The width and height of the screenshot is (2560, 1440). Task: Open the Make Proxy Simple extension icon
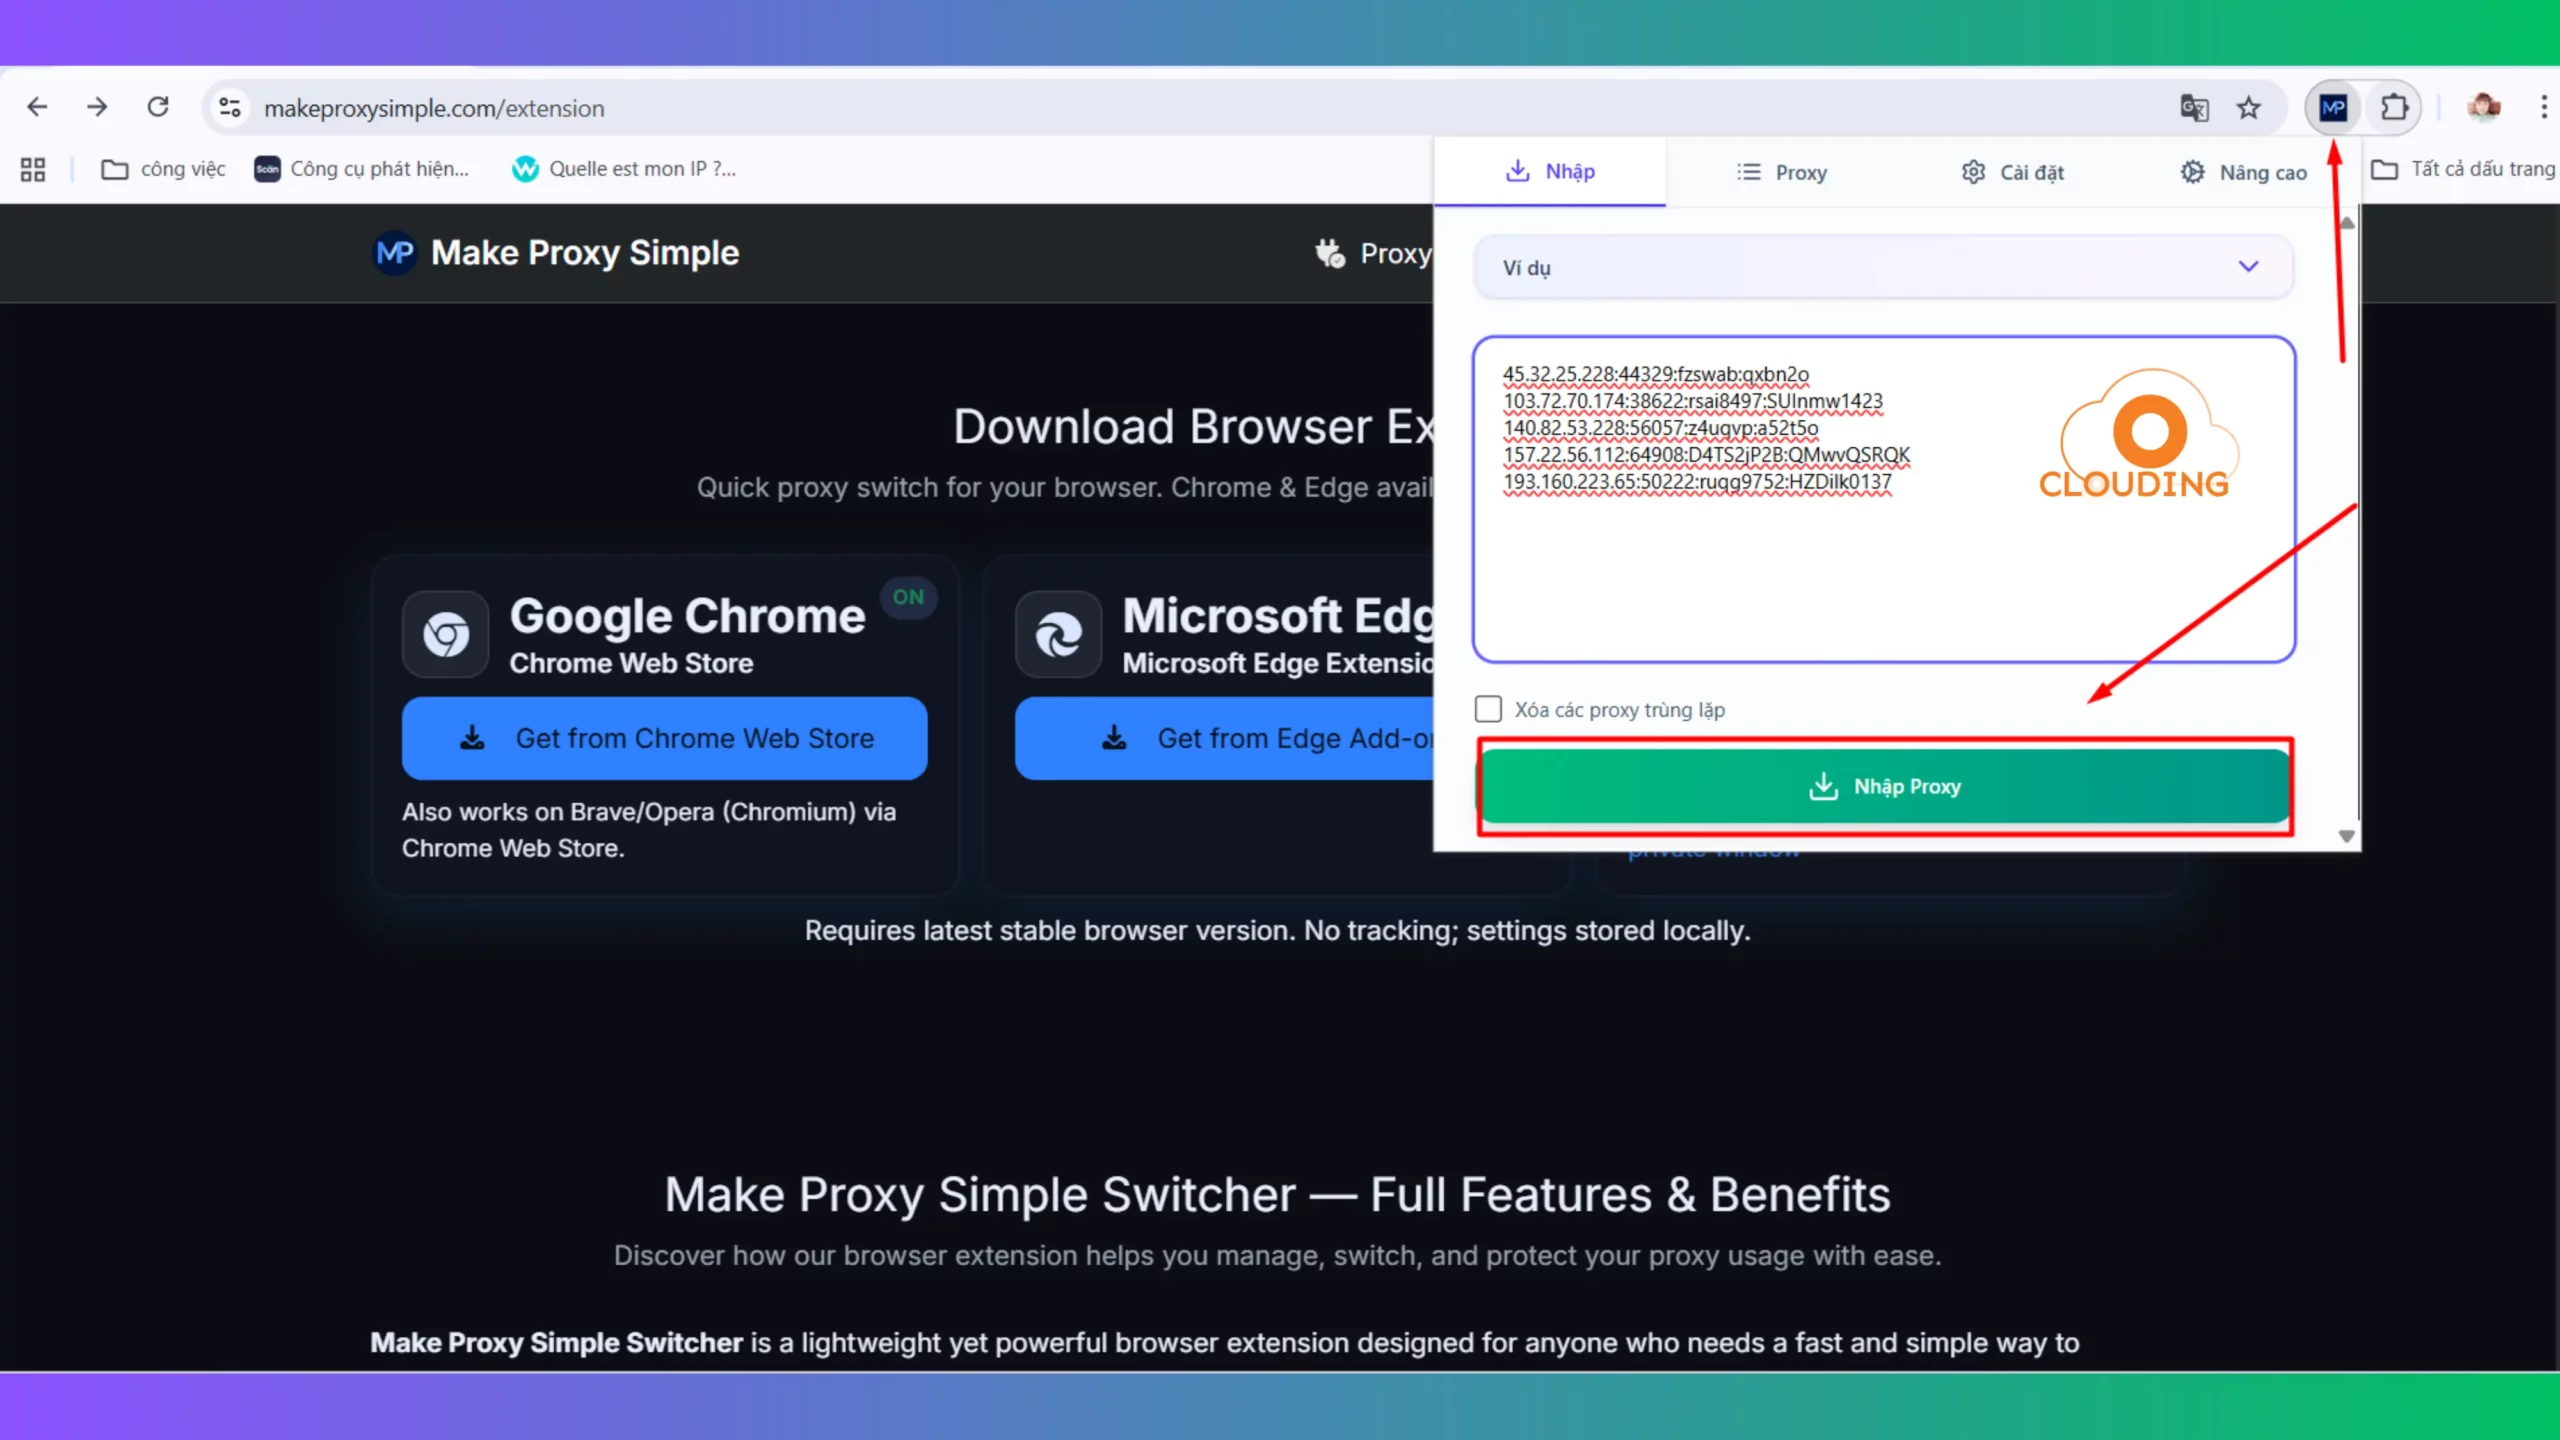point(2333,107)
